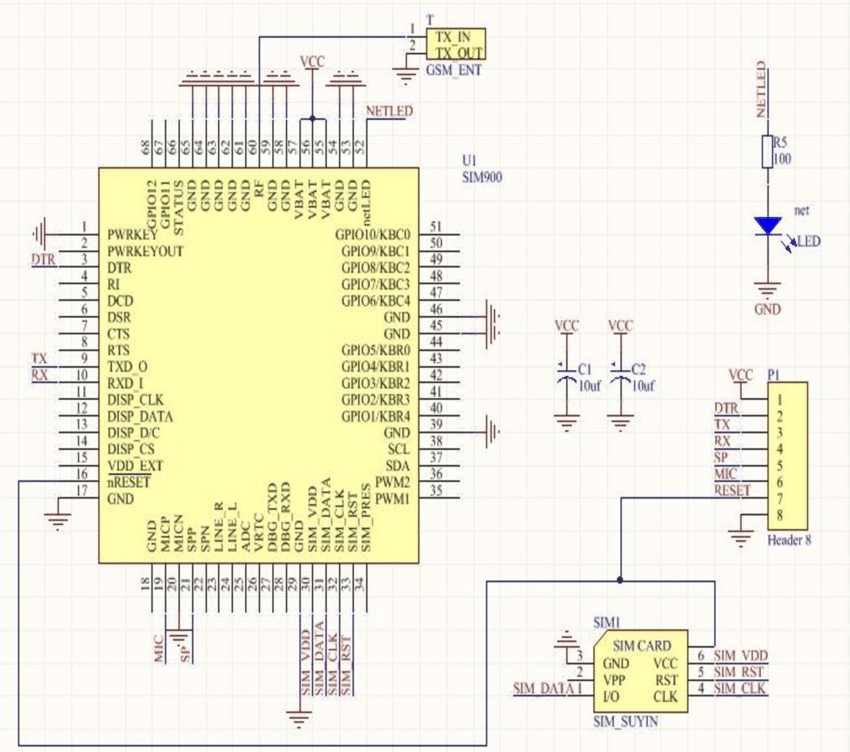The height and width of the screenshot is (752, 850).
Task: Select the SIM_SUYIN label under the SIM card
Action: pos(627,720)
